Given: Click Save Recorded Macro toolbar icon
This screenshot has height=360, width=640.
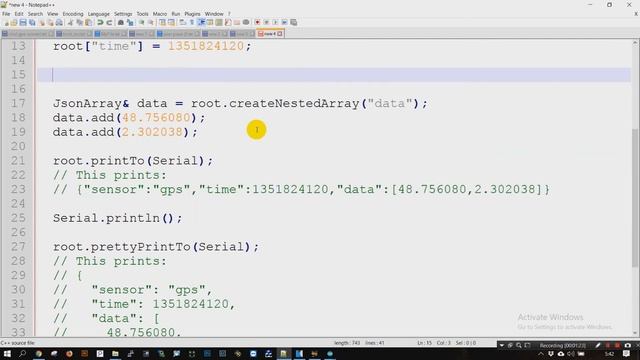Looking at the screenshot, I should (x=293, y=22).
